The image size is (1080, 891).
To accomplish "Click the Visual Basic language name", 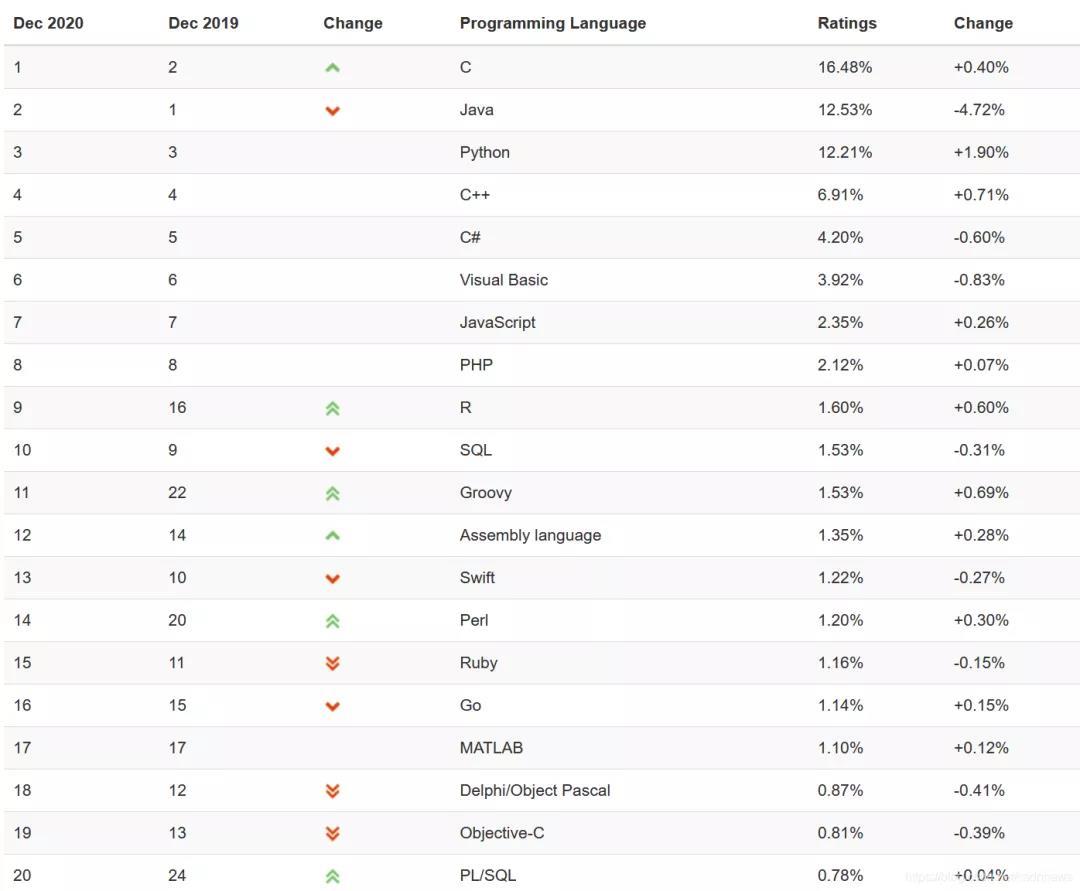I will point(503,280).
